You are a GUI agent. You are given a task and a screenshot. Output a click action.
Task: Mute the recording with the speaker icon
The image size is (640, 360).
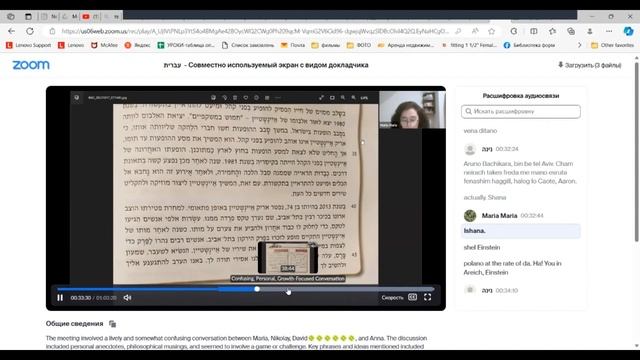[x=127, y=298]
